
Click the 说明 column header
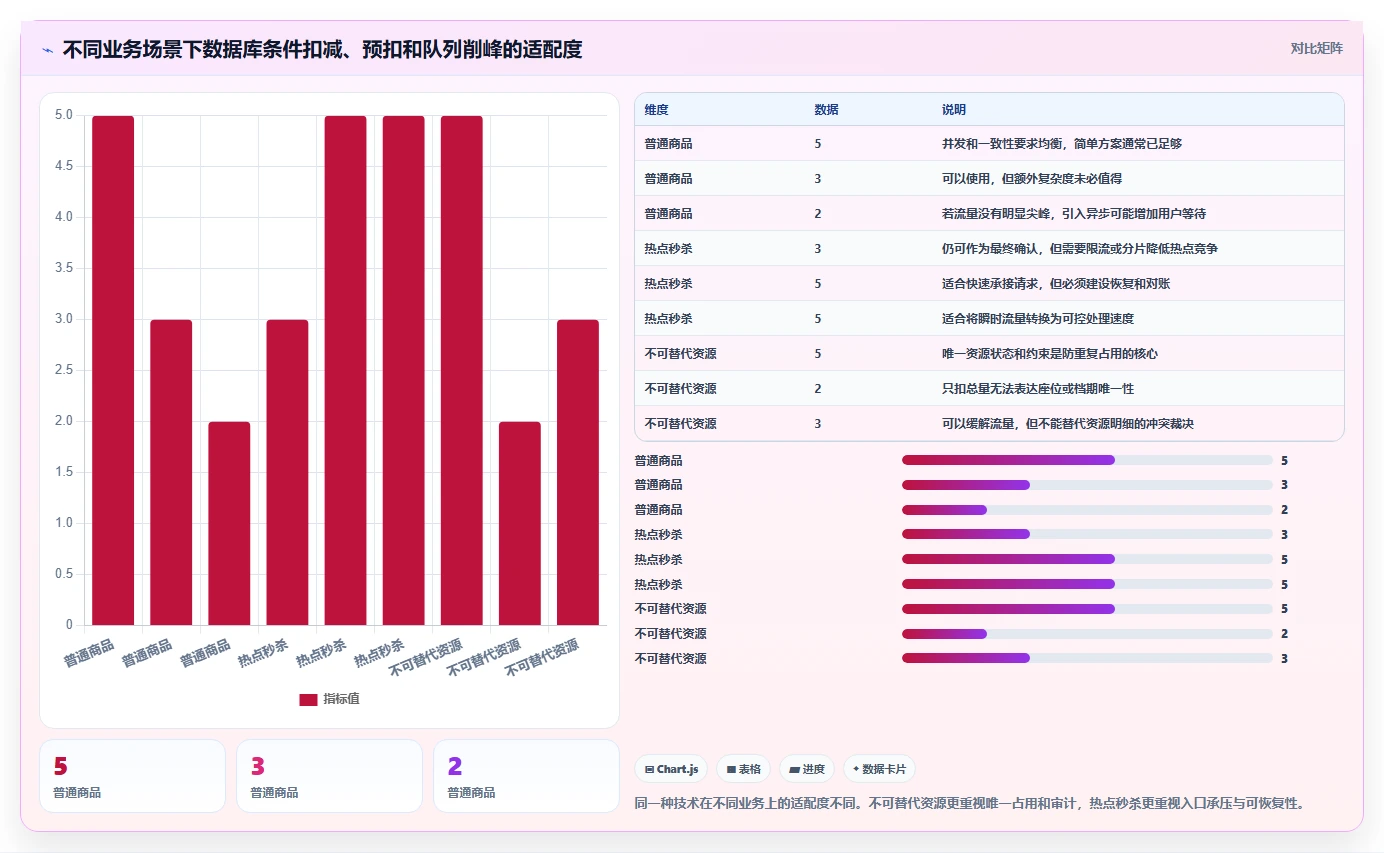click(x=954, y=109)
